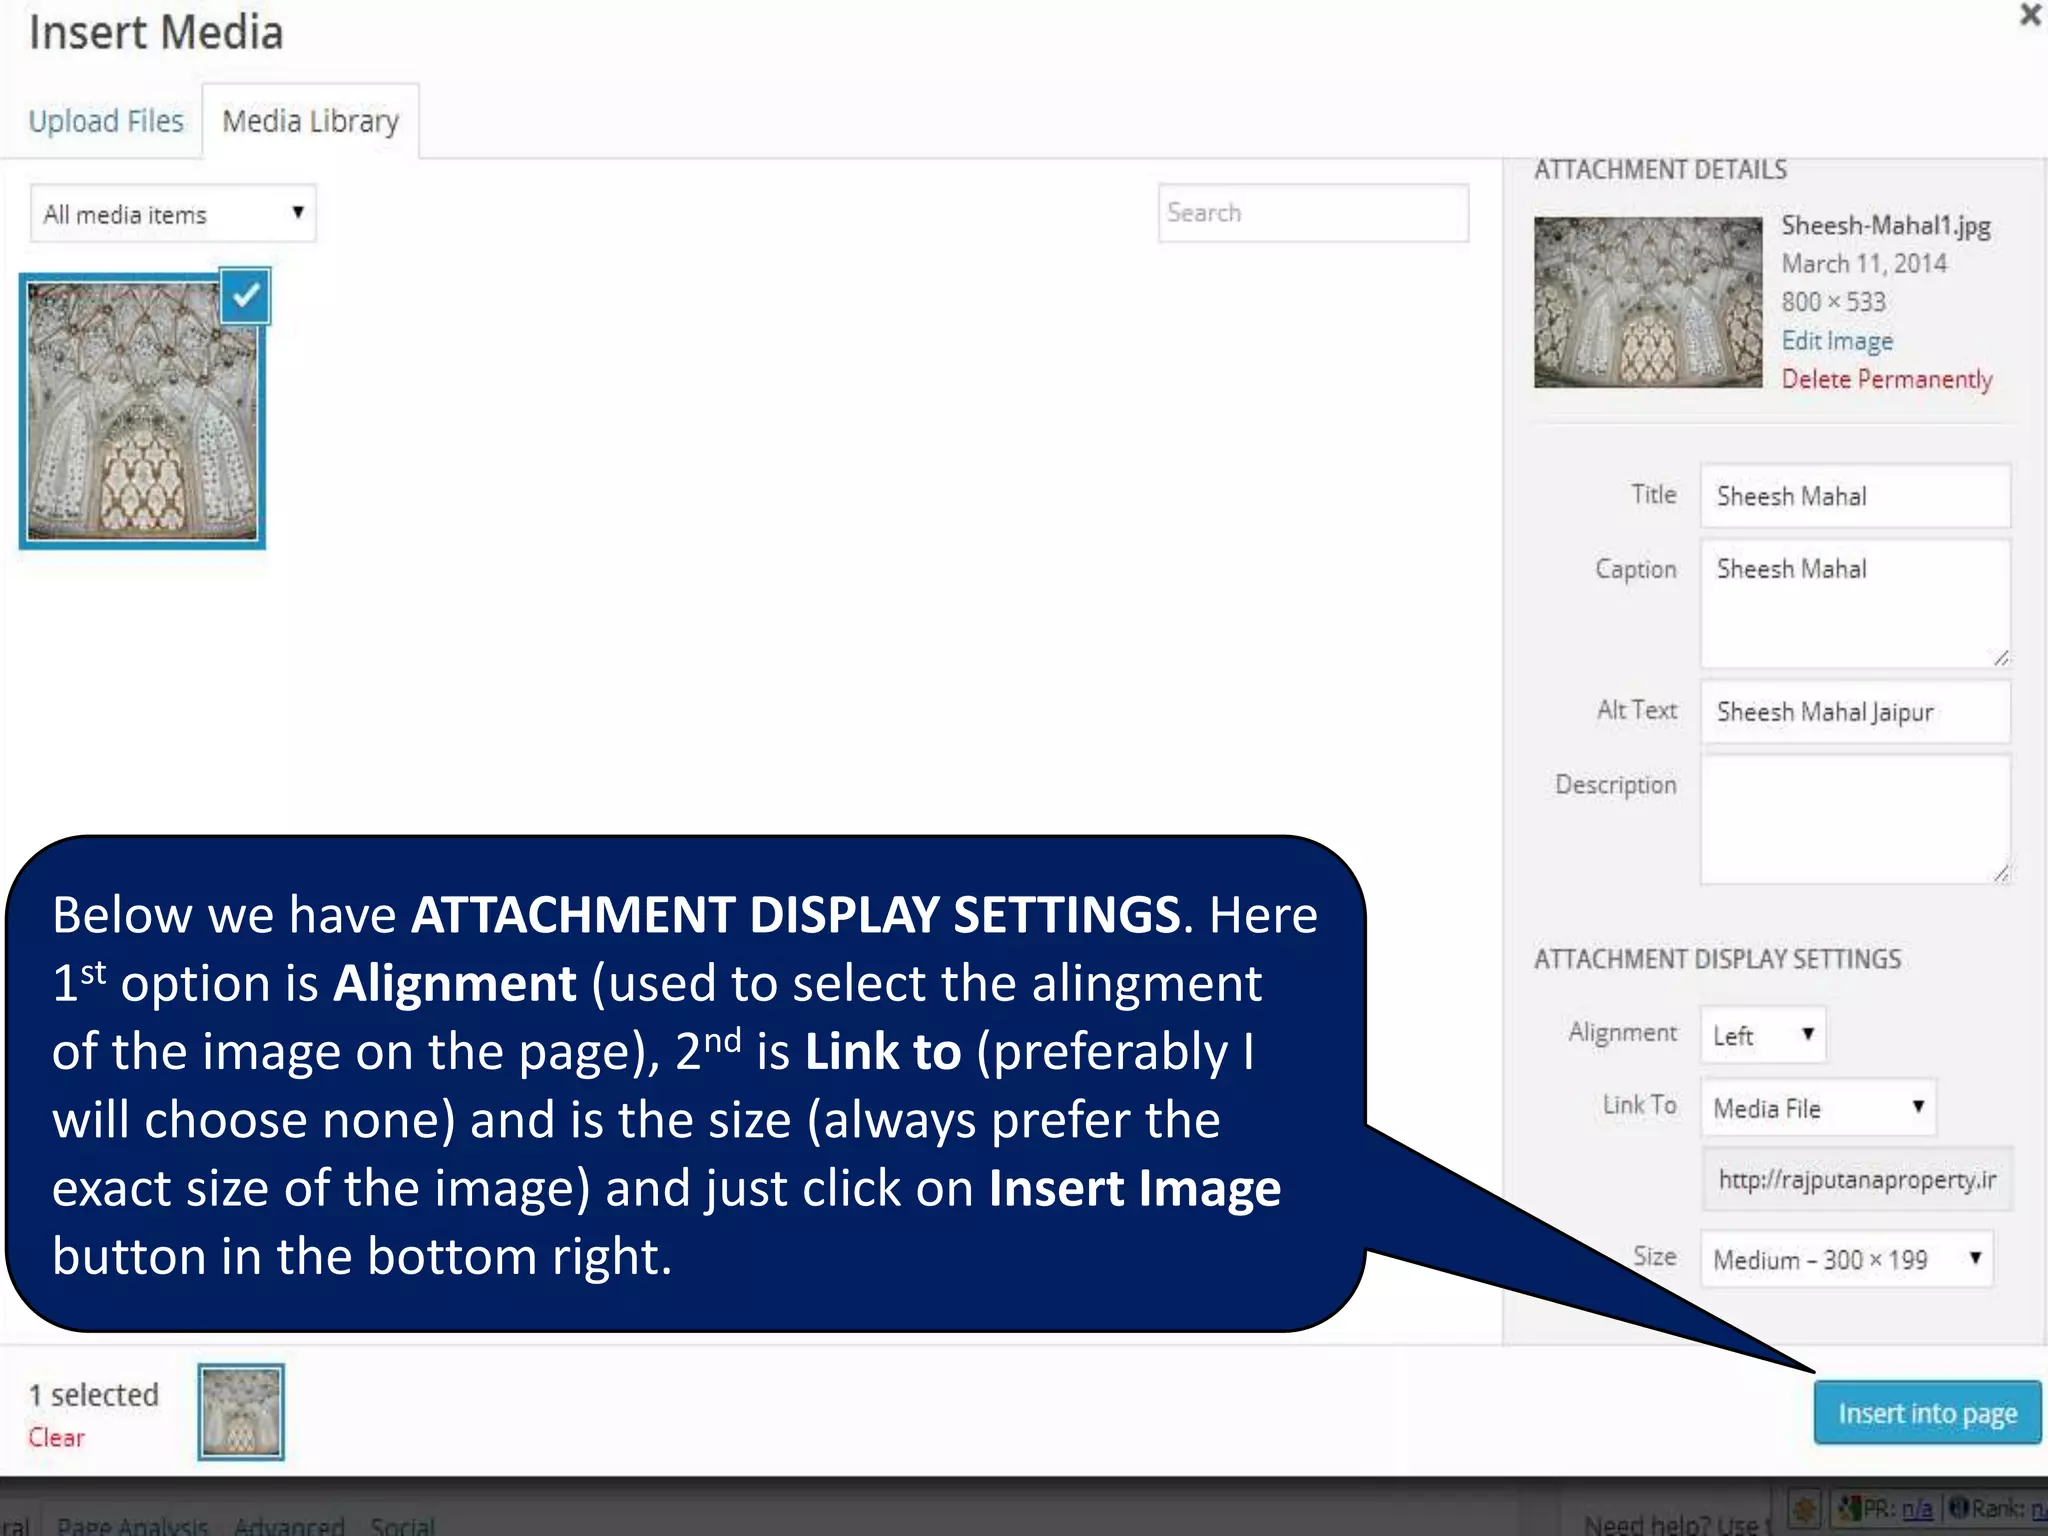
Task: Click Clear to deselect the selected media
Action: (57, 1438)
